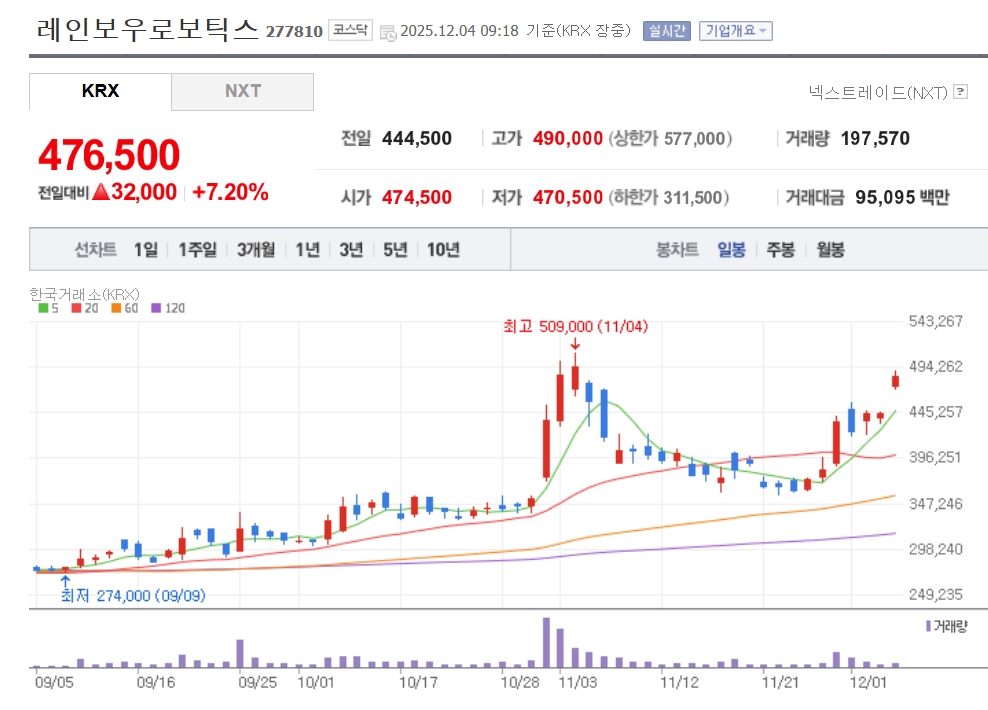Open the 넥스트레이드(NXT) link

pos(878,92)
